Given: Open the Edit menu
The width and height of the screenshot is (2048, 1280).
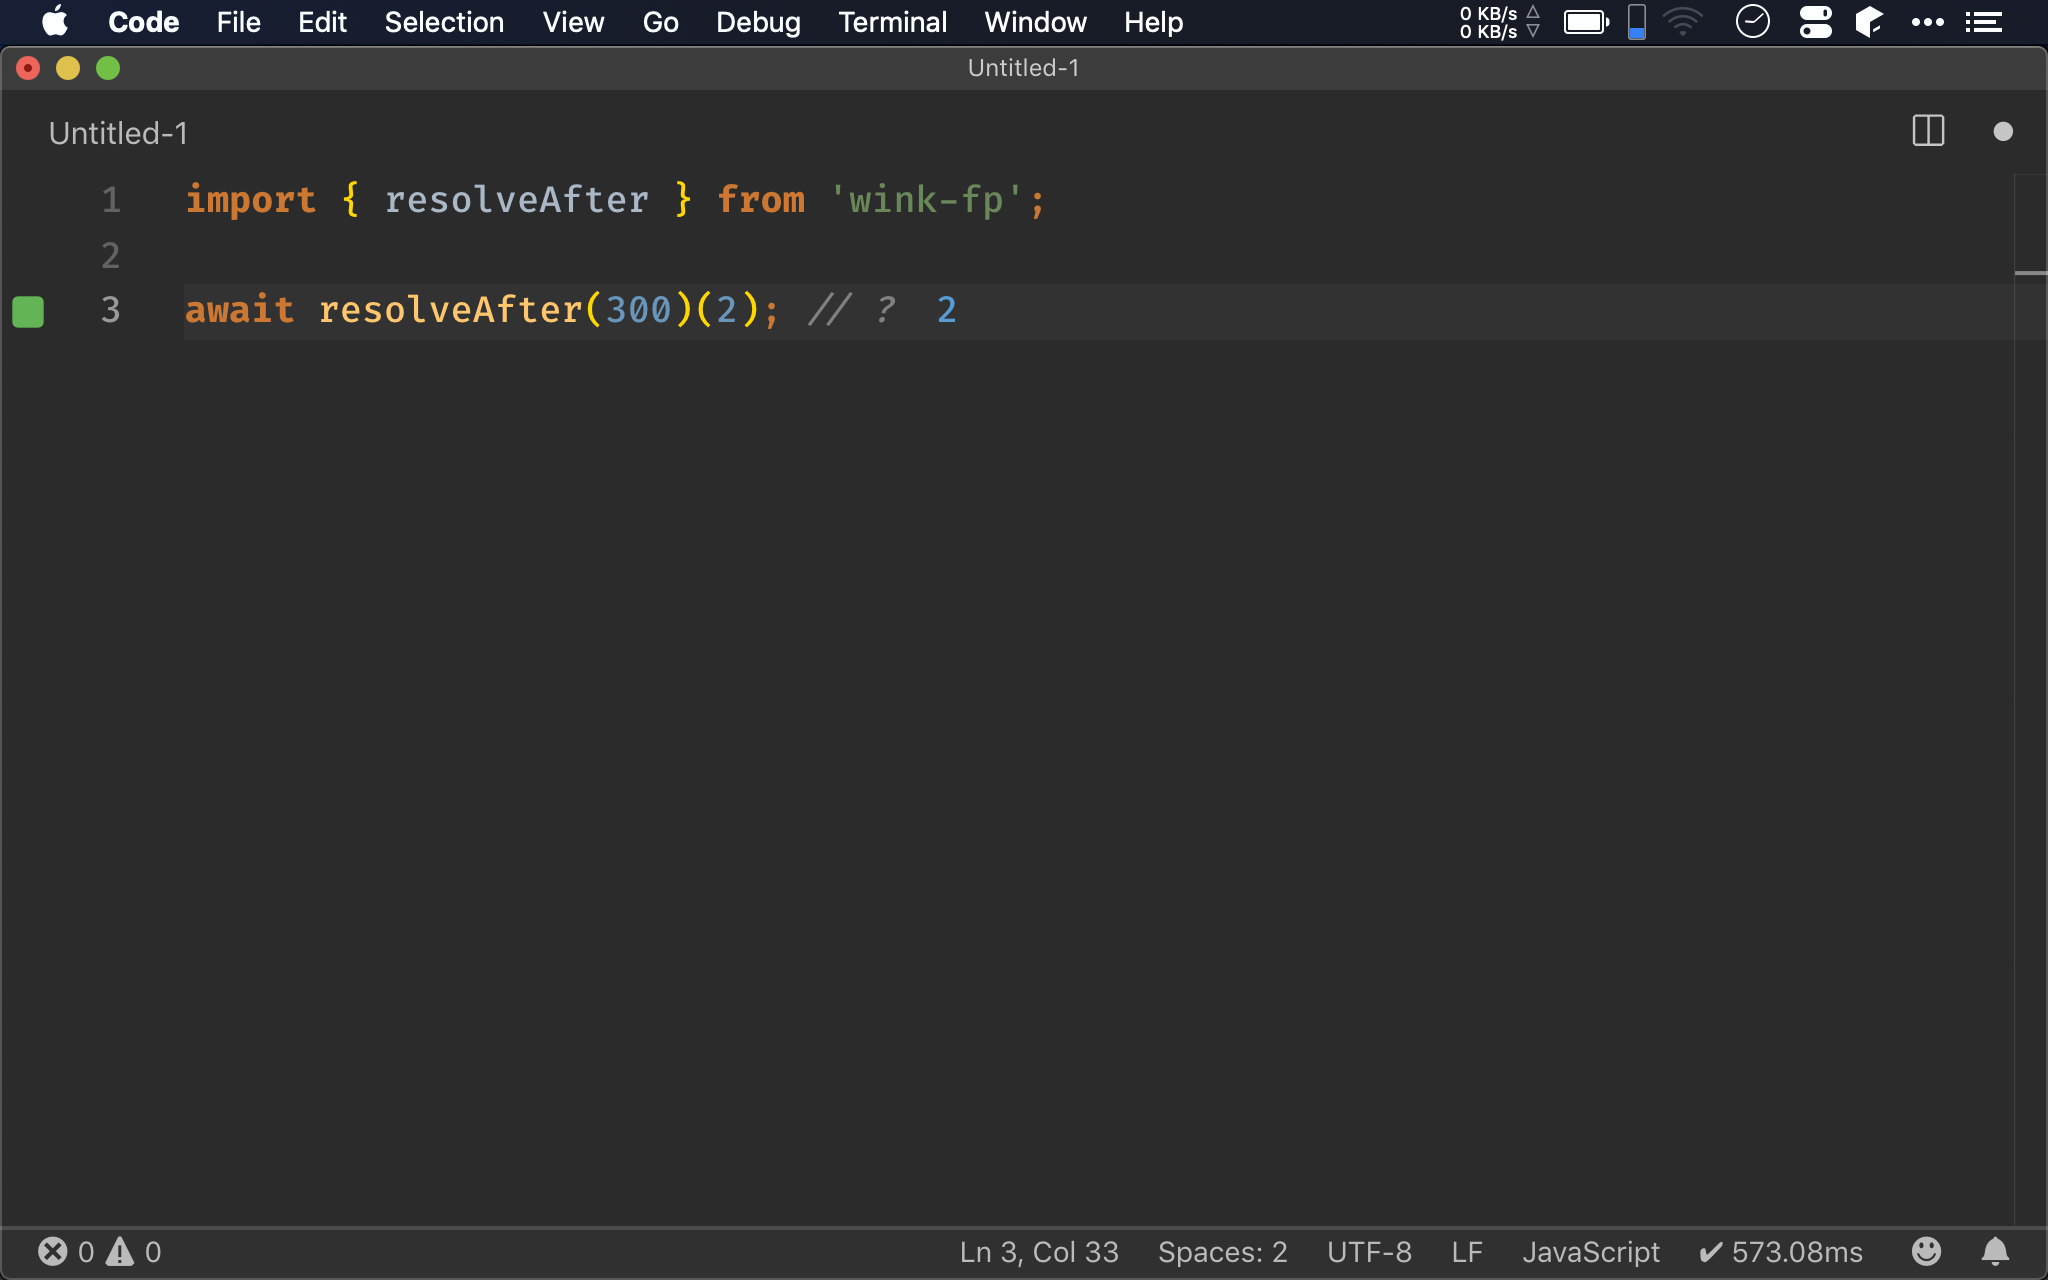Looking at the screenshot, I should point(322,22).
